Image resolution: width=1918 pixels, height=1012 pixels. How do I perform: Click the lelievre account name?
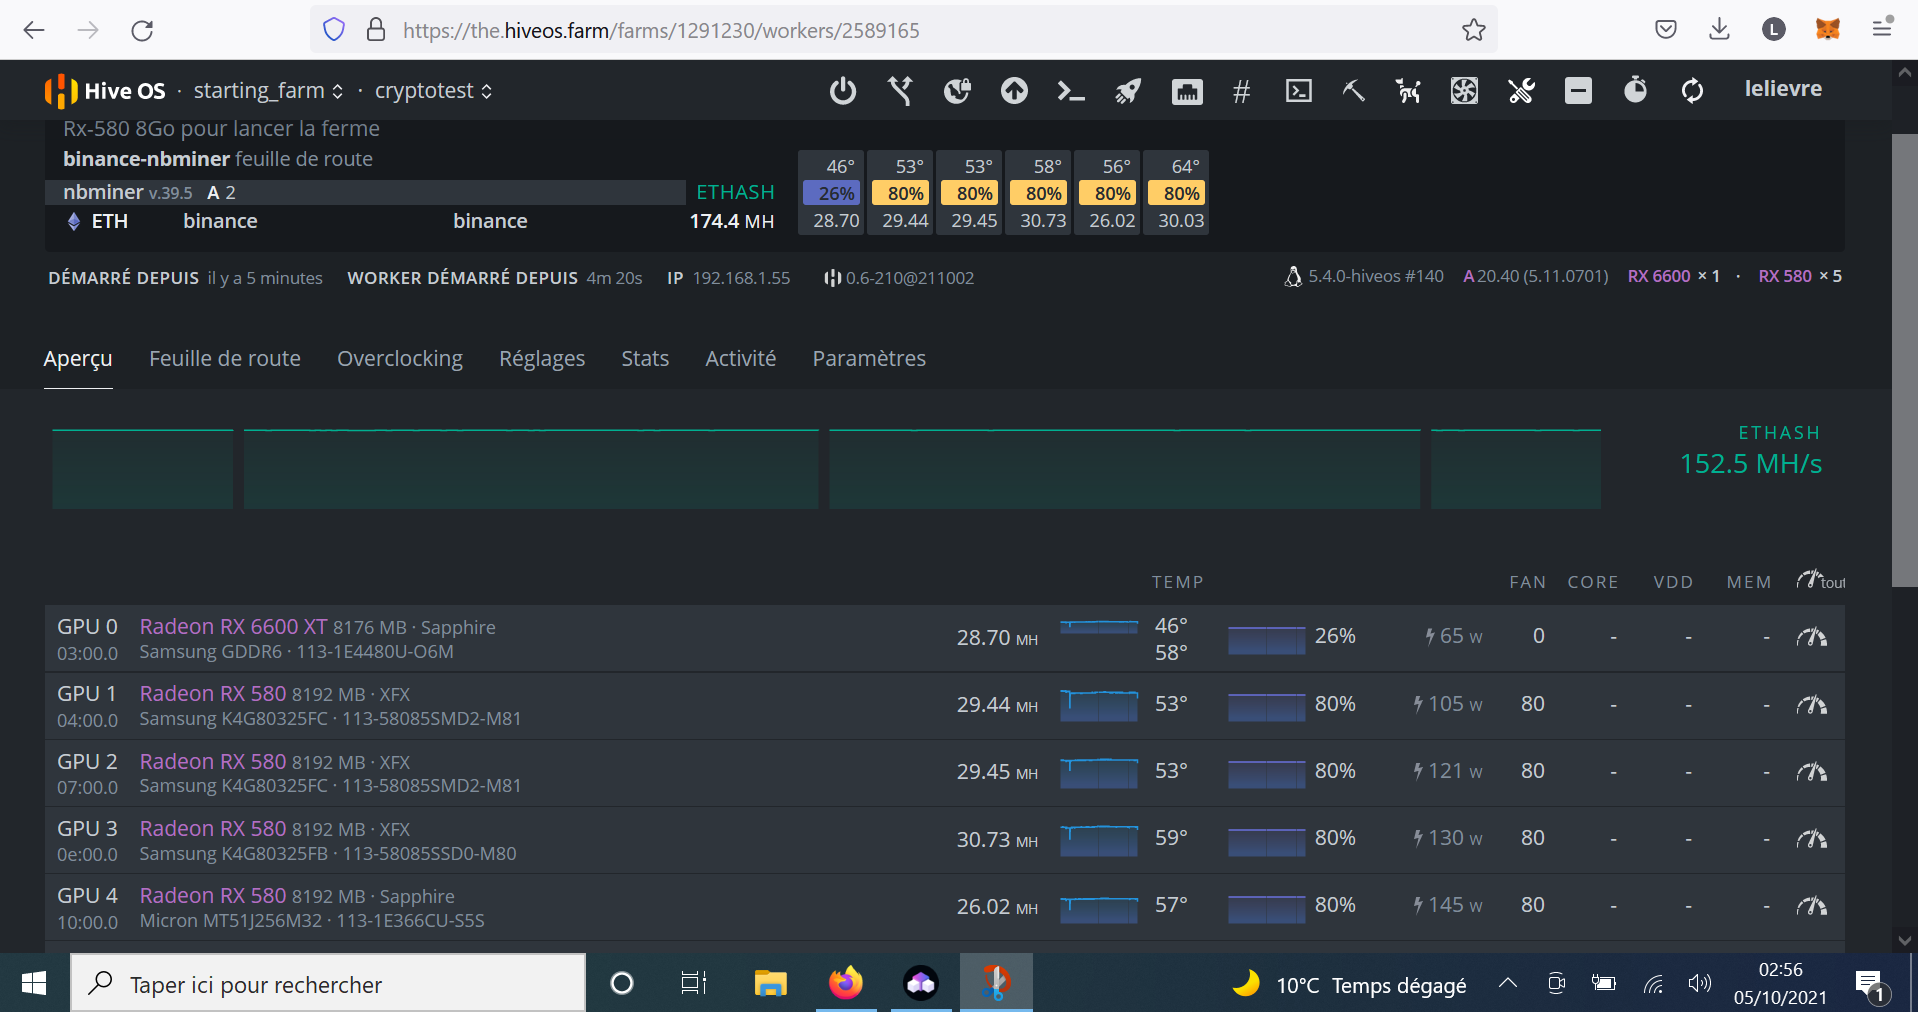pyautogui.click(x=1782, y=89)
